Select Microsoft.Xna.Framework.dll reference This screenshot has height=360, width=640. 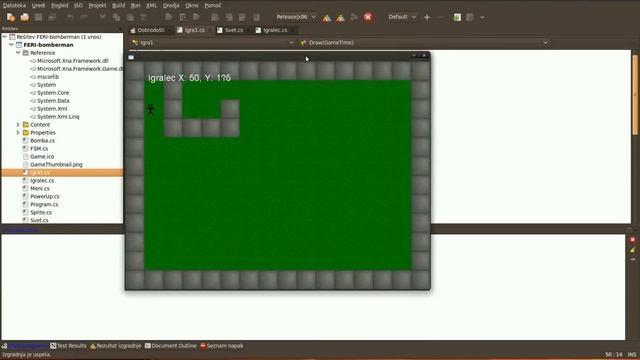click(72, 61)
